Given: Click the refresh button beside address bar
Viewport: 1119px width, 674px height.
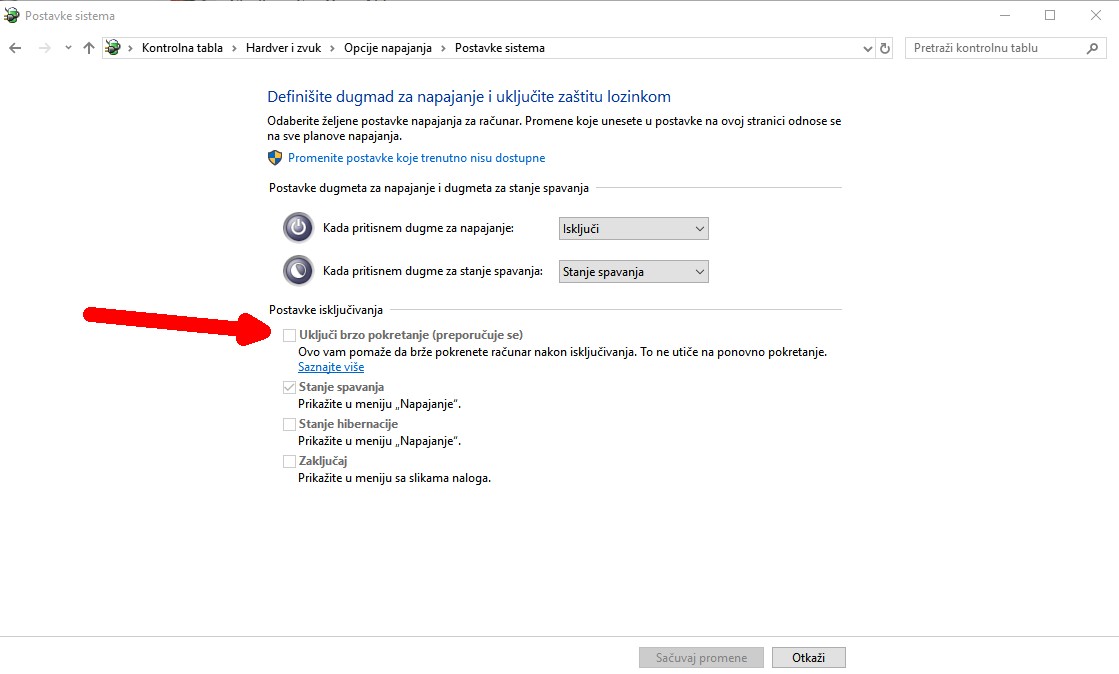Looking at the screenshot, I should click(x=885, y=48).
